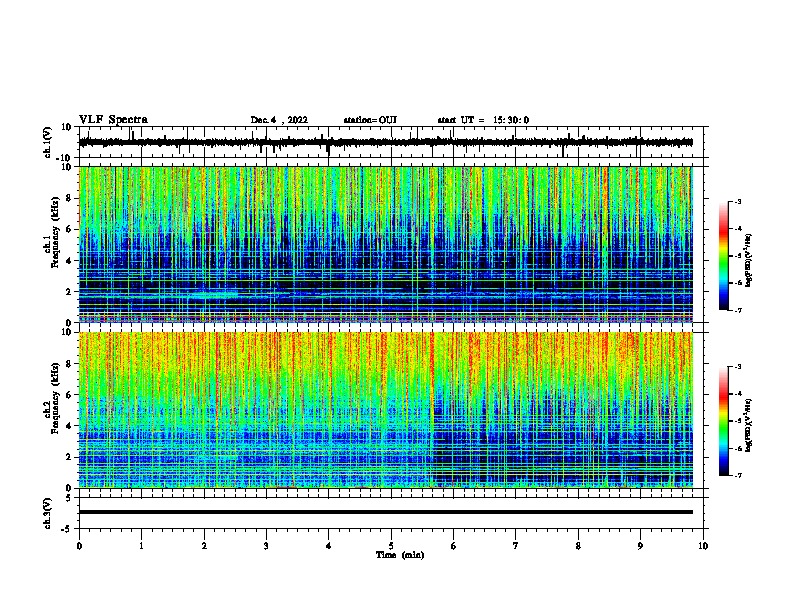The height and width of the screenshot is (612, 792).
Task: Click time axis tick label "5"
Action: 391,546
